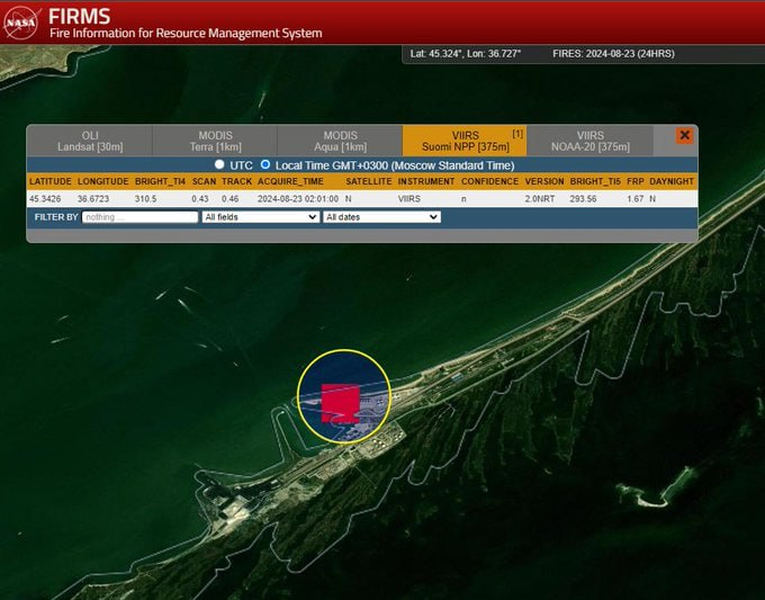Open the All dates dropdown
Image resolution: width=765 pixels, height=600 pixels.
tap(381, 217)
